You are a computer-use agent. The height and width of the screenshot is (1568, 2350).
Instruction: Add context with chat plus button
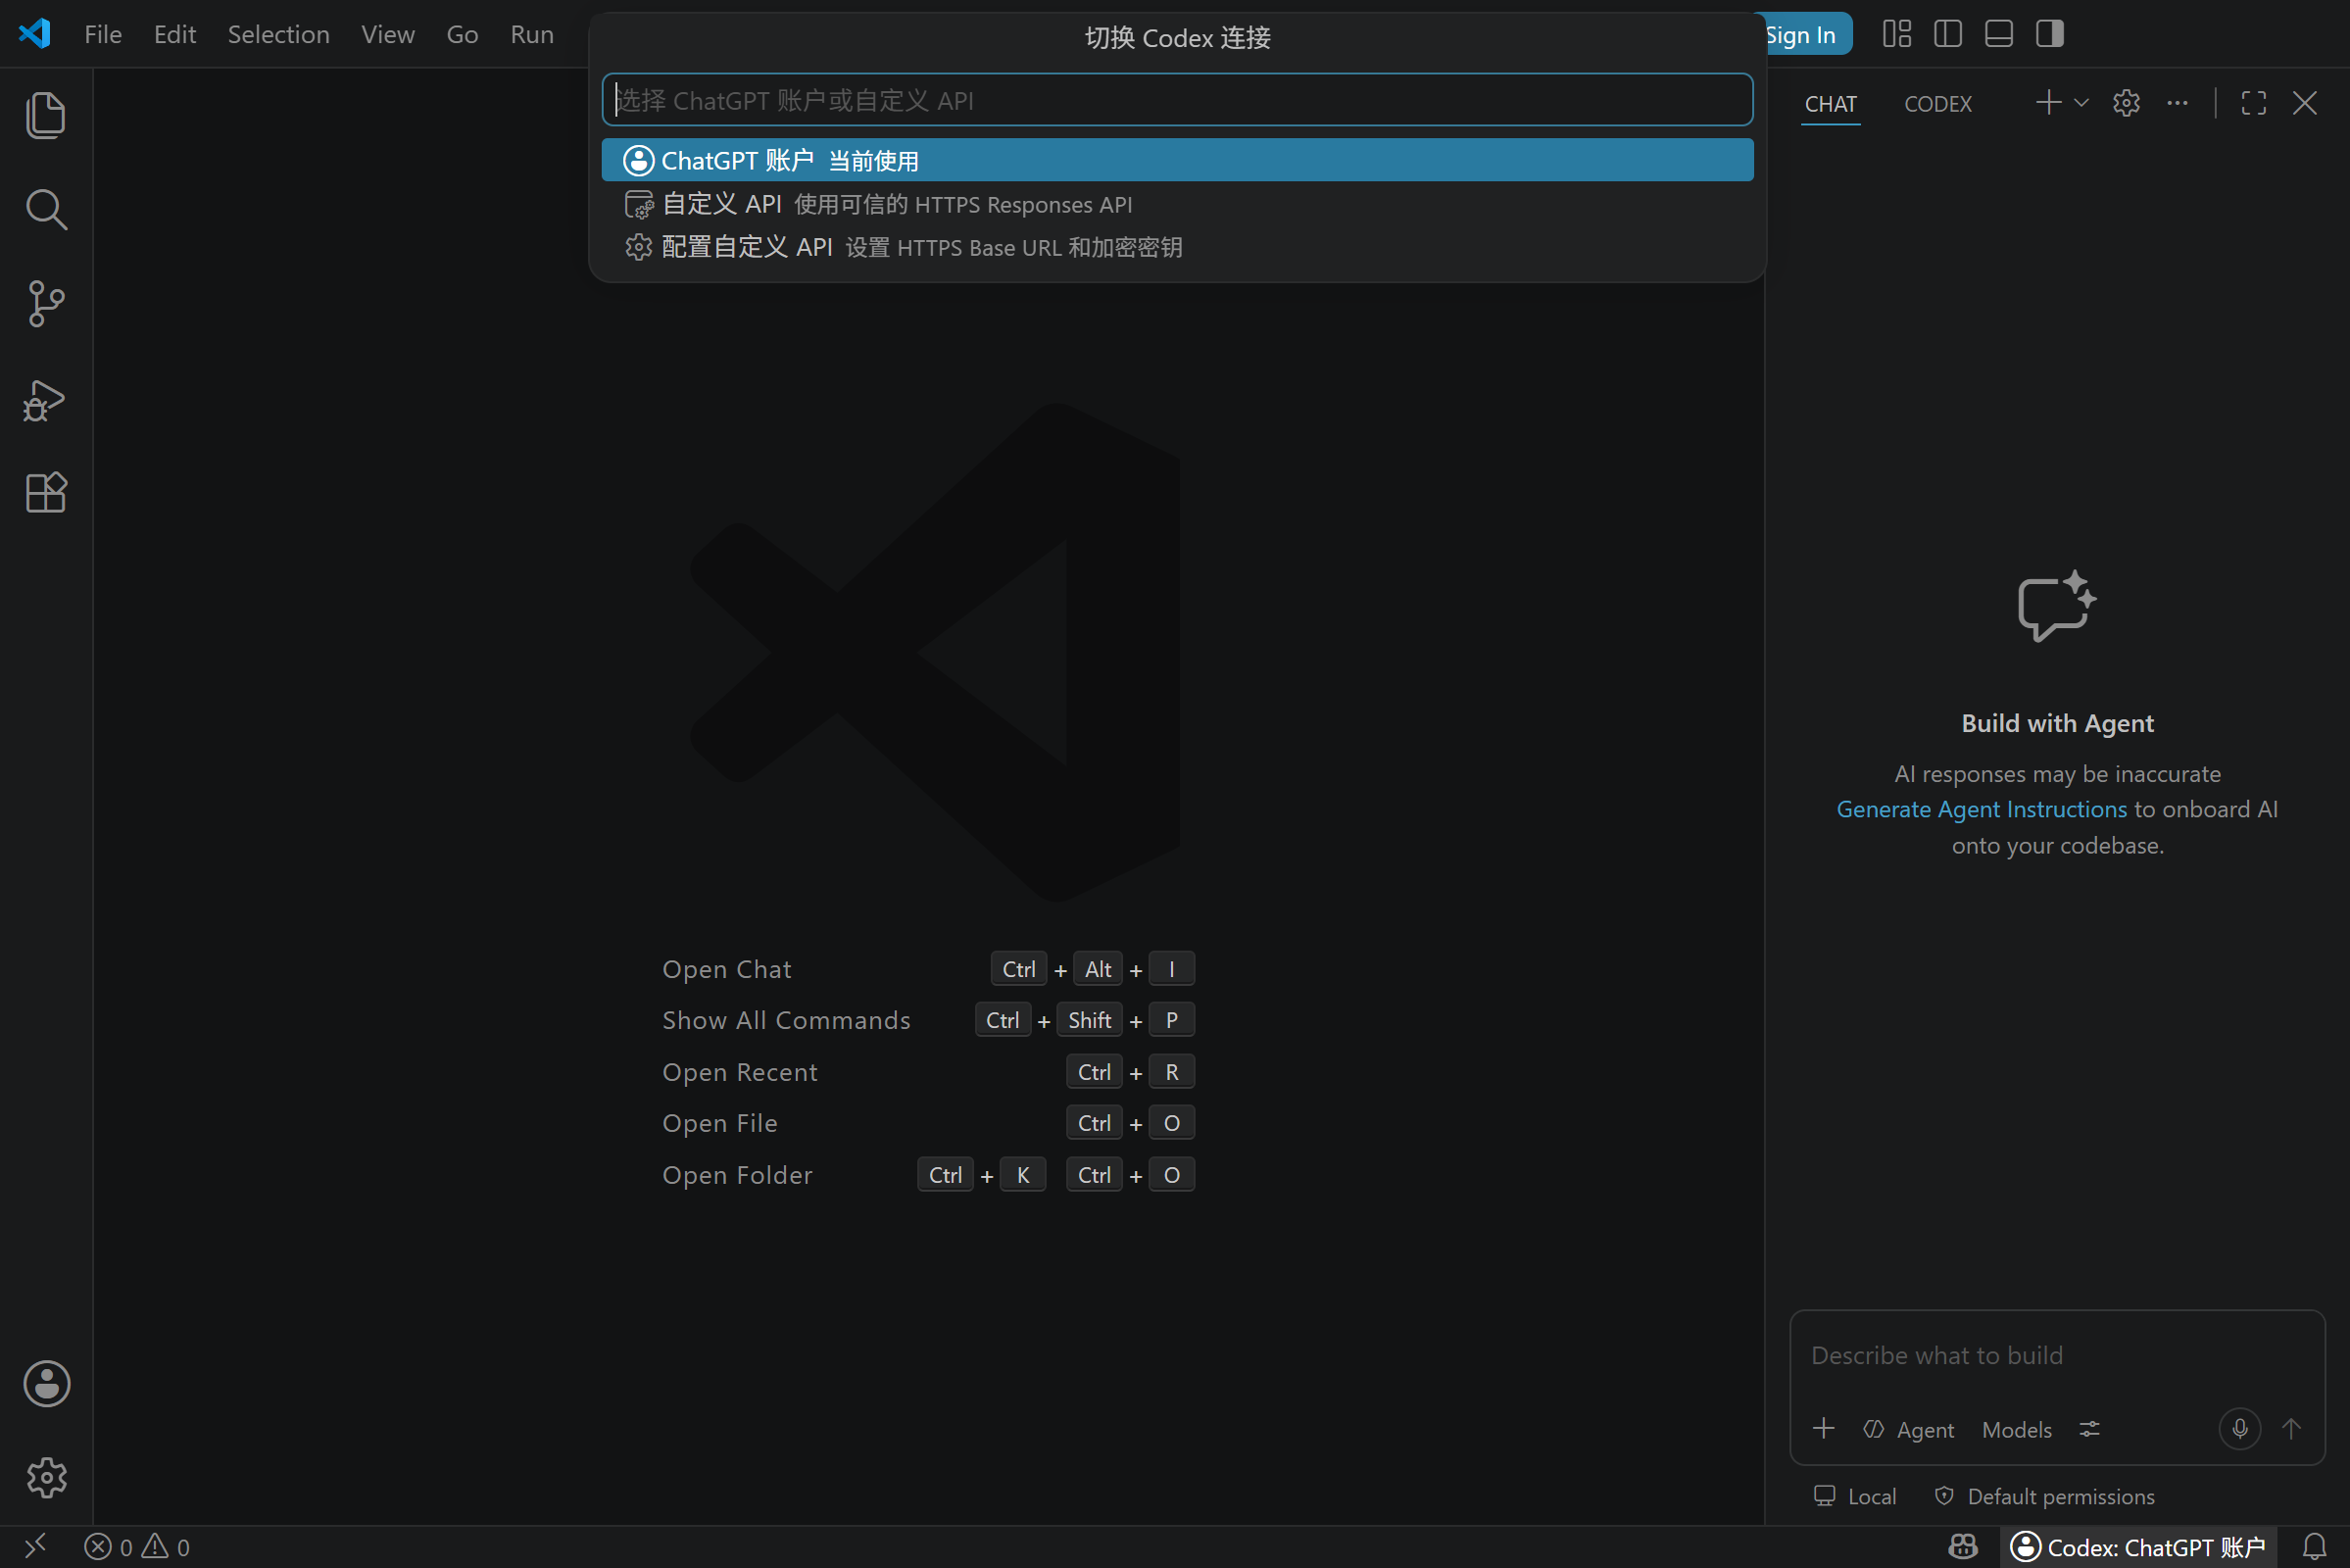click(1823, 1428)
